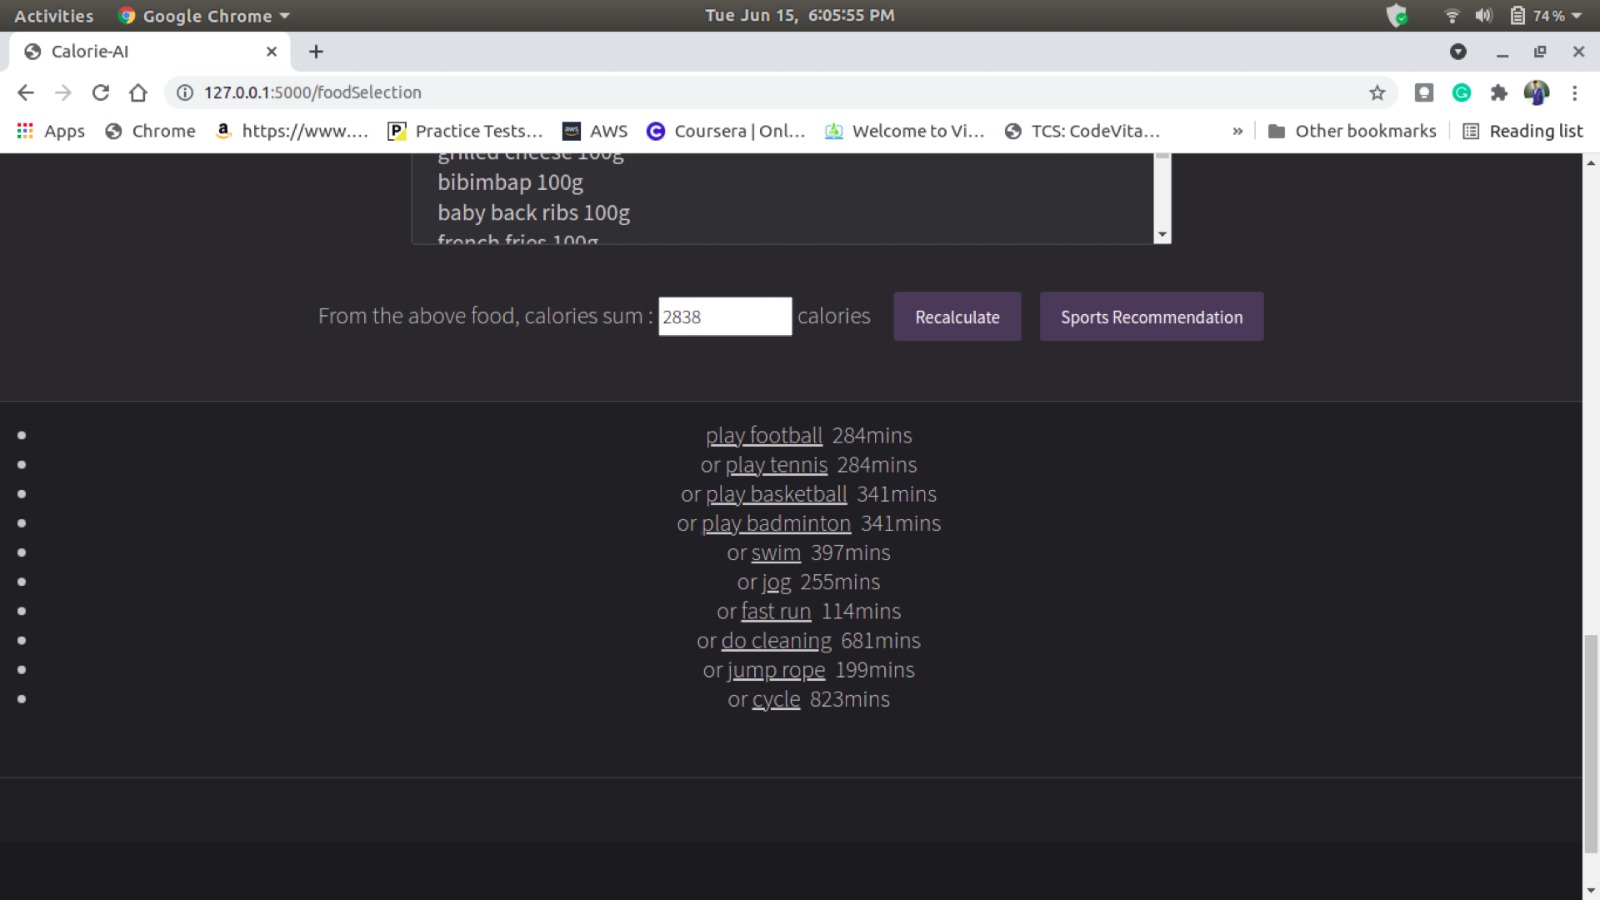Bookmark this page with the star icon
Image resolution: width=1600 pixels, height=900 pixels.
(x=1377, y=92)
